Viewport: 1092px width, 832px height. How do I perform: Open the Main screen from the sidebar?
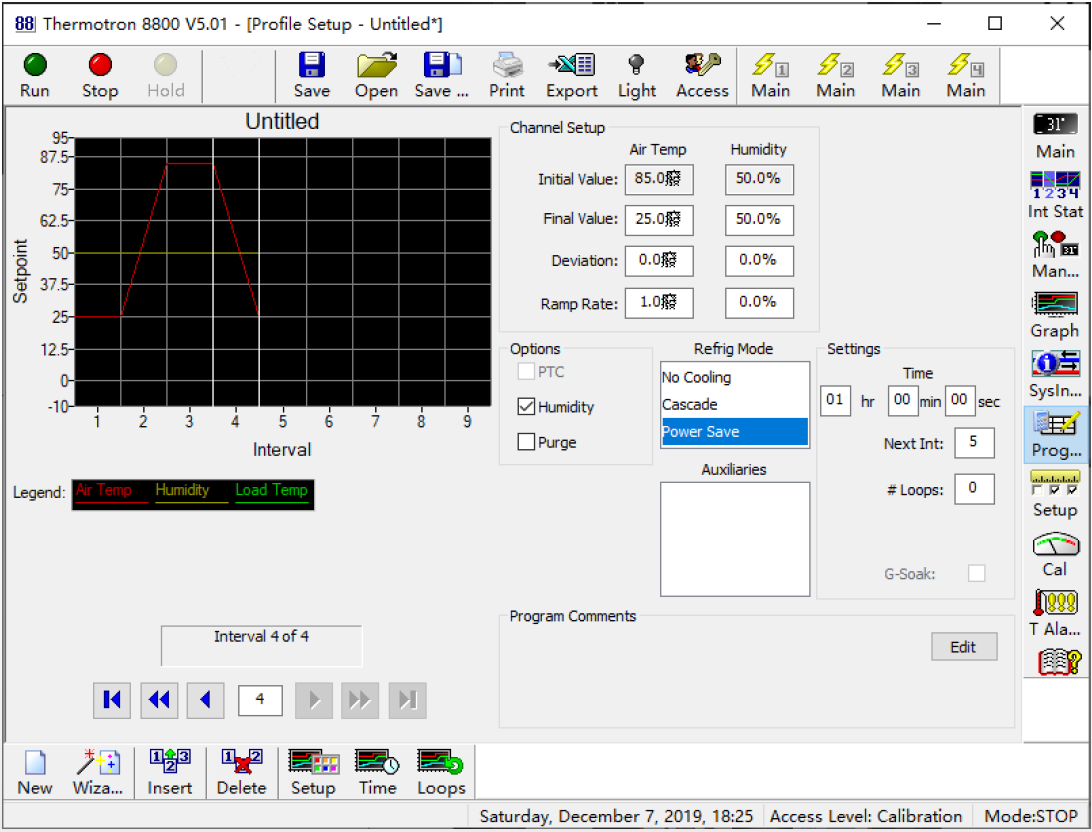click(x=1055, y=136)
